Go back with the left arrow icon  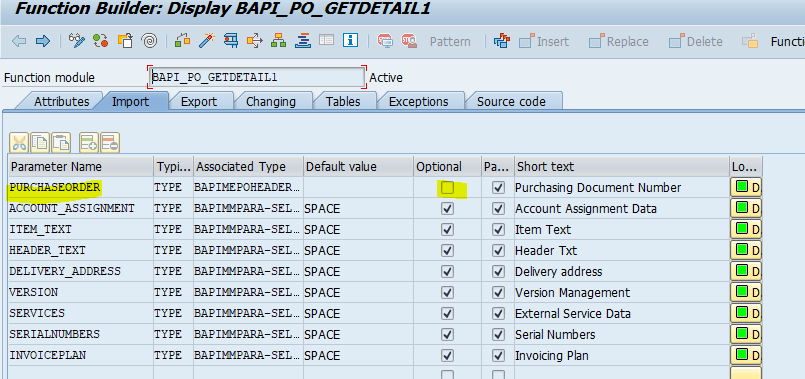pos(19,41)
